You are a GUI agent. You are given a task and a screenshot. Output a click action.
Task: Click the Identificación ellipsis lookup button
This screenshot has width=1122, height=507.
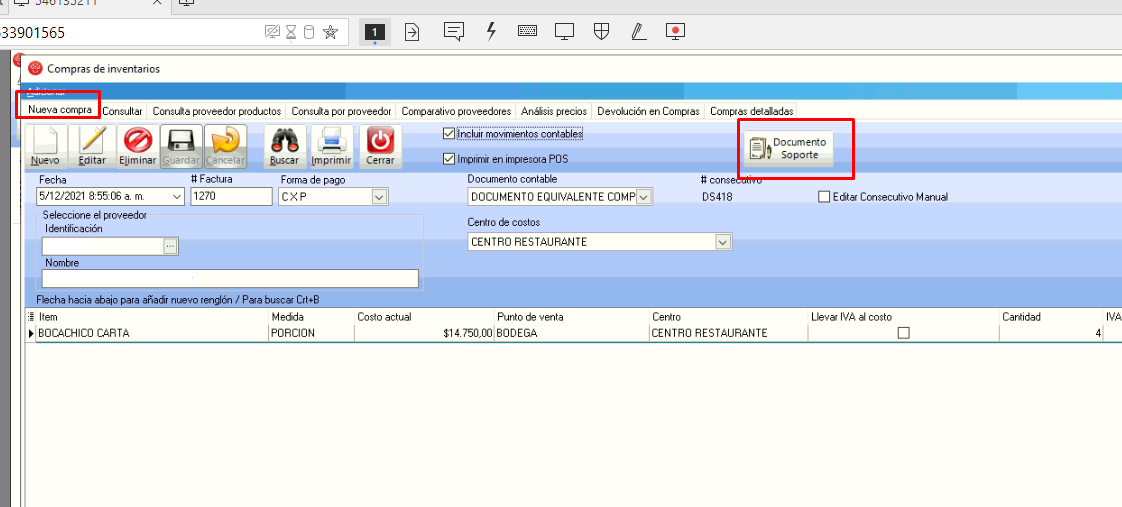tap(170, 245)
